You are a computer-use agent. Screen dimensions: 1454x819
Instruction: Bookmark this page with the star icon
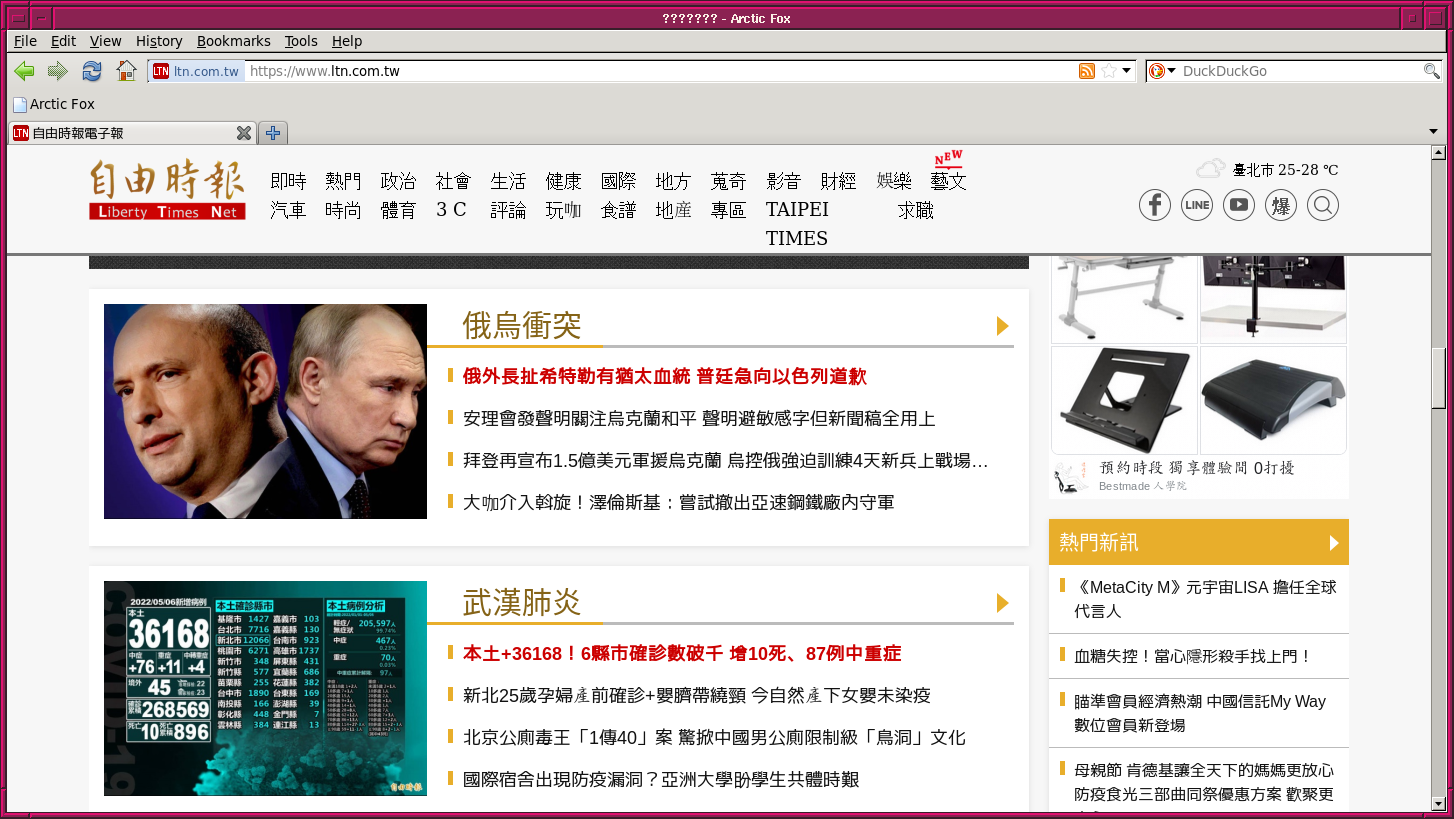1108,71
